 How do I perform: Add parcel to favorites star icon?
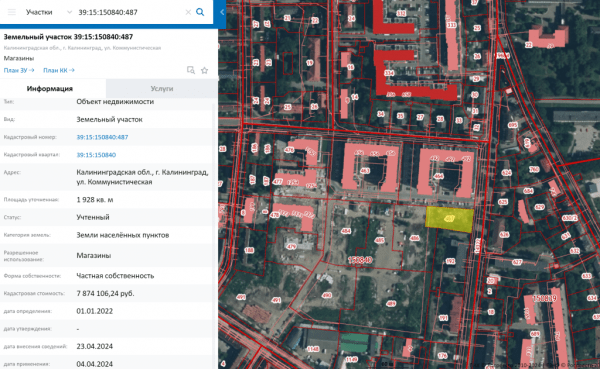[204, 70]
